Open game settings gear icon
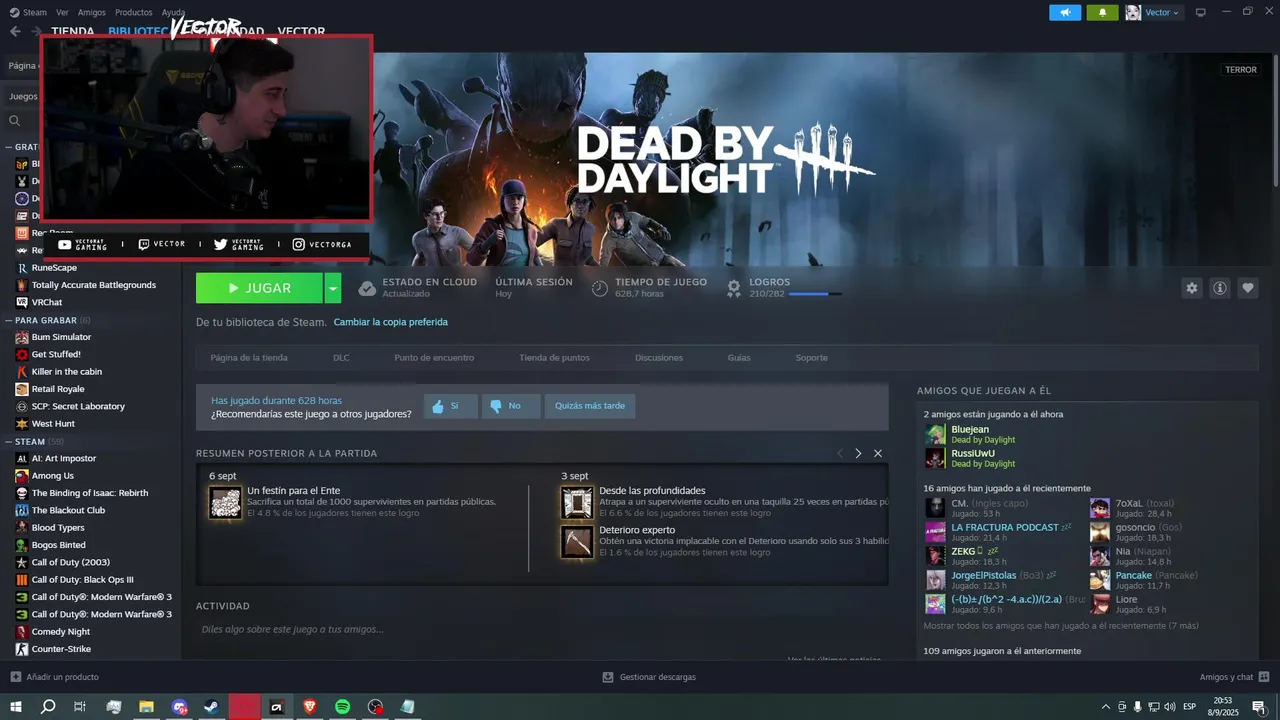This screenshot has height=720, width=1280. pyautogui.click(x=1191, y=288)
